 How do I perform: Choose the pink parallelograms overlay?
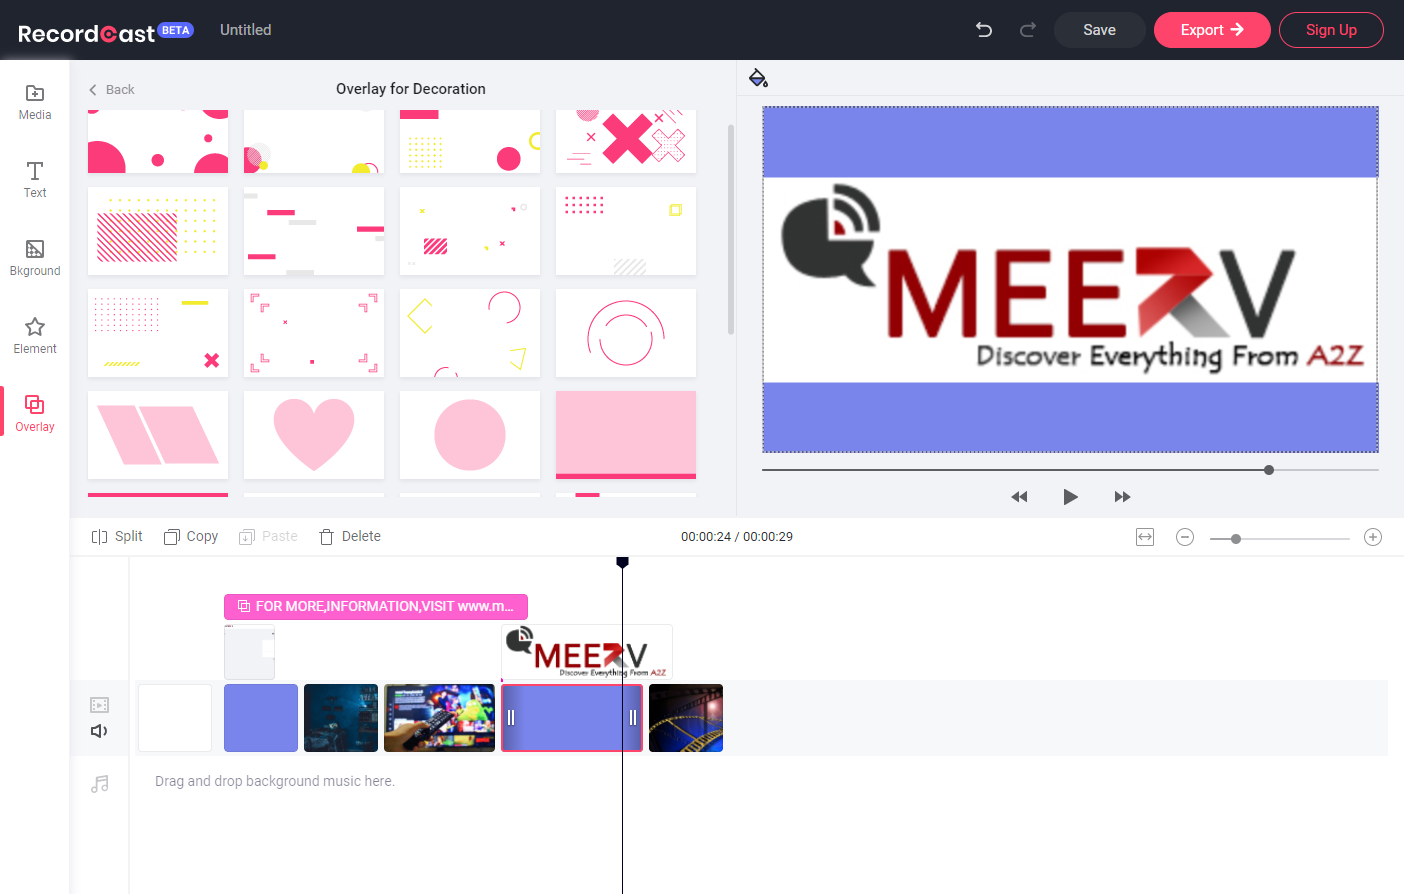click(x=158, y=435)
